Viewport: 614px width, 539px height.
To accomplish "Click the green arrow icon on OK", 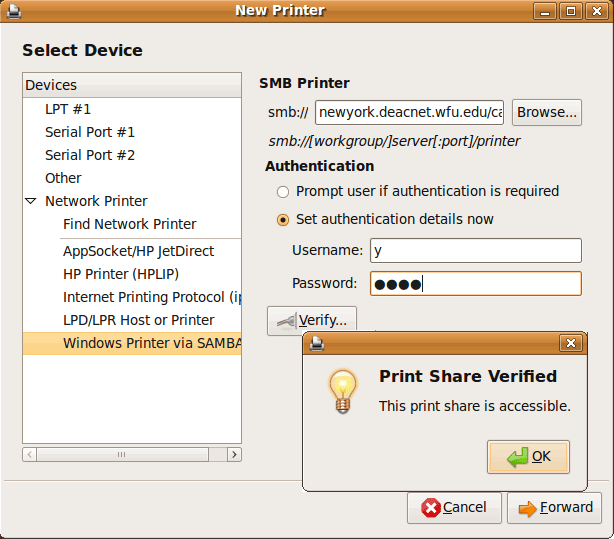I will tap(518, 457).
